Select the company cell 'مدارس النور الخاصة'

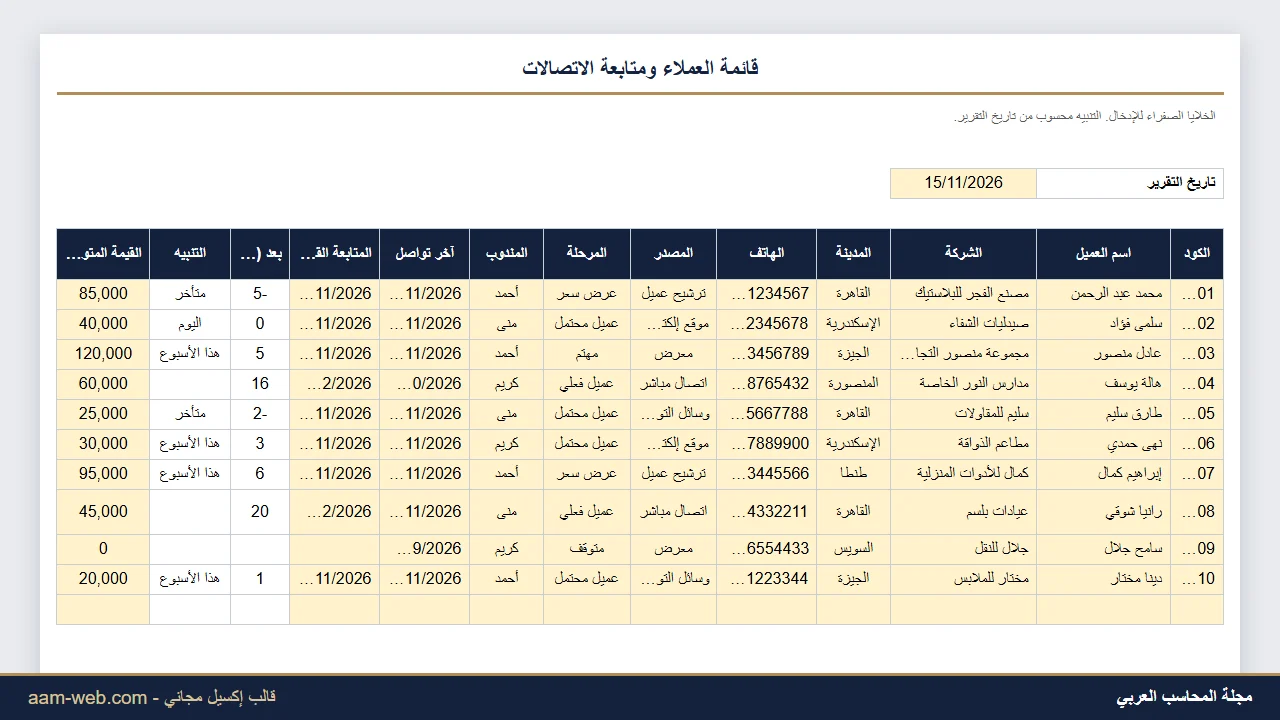(963, 384)
